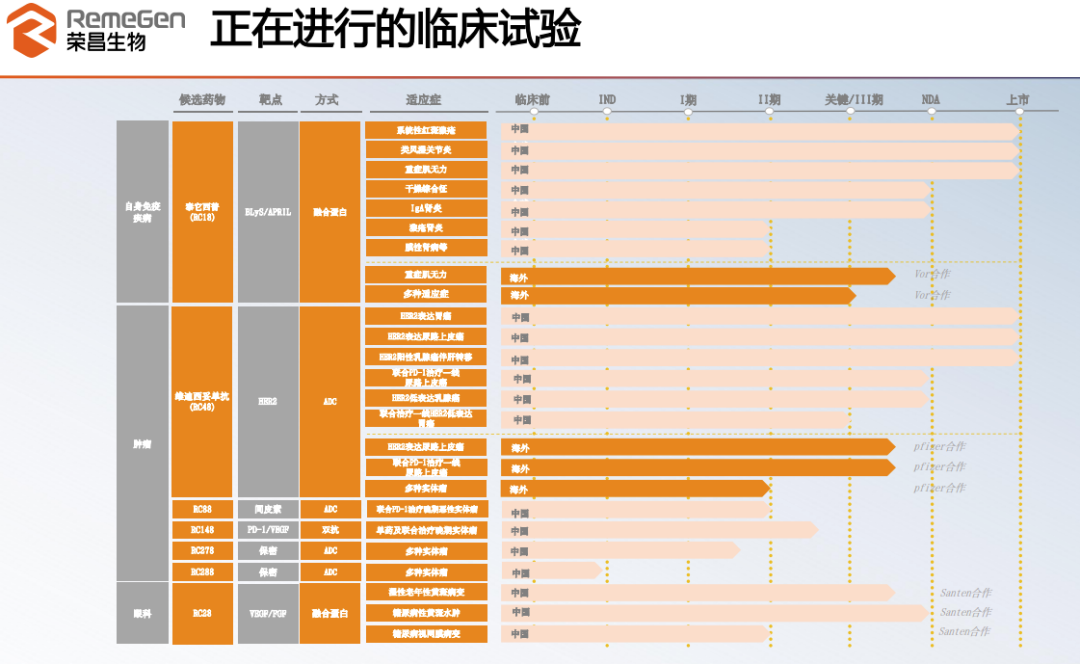This screenshot has height=664, width=1080.
Task: Click the 海外 progress bar for 多种适应症
Action: [678, 295]
